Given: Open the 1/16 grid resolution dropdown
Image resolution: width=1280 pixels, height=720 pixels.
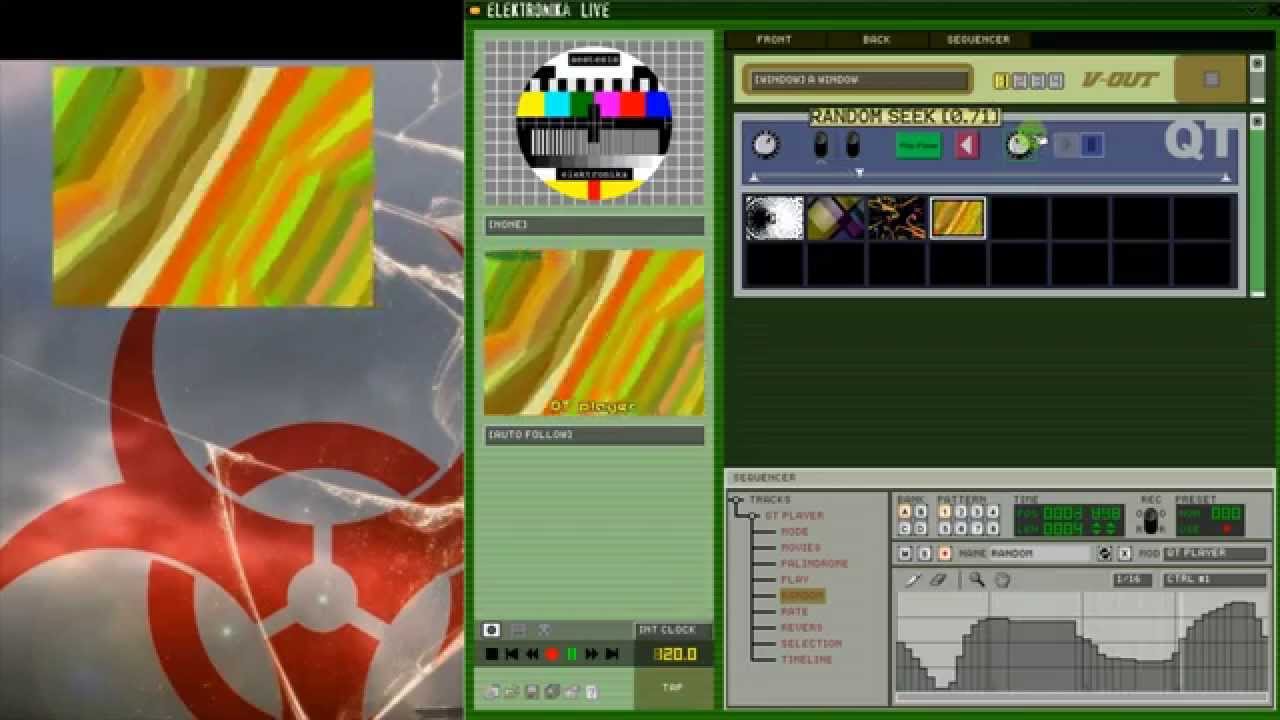Looking at the screenshot, I should 1131,580.
